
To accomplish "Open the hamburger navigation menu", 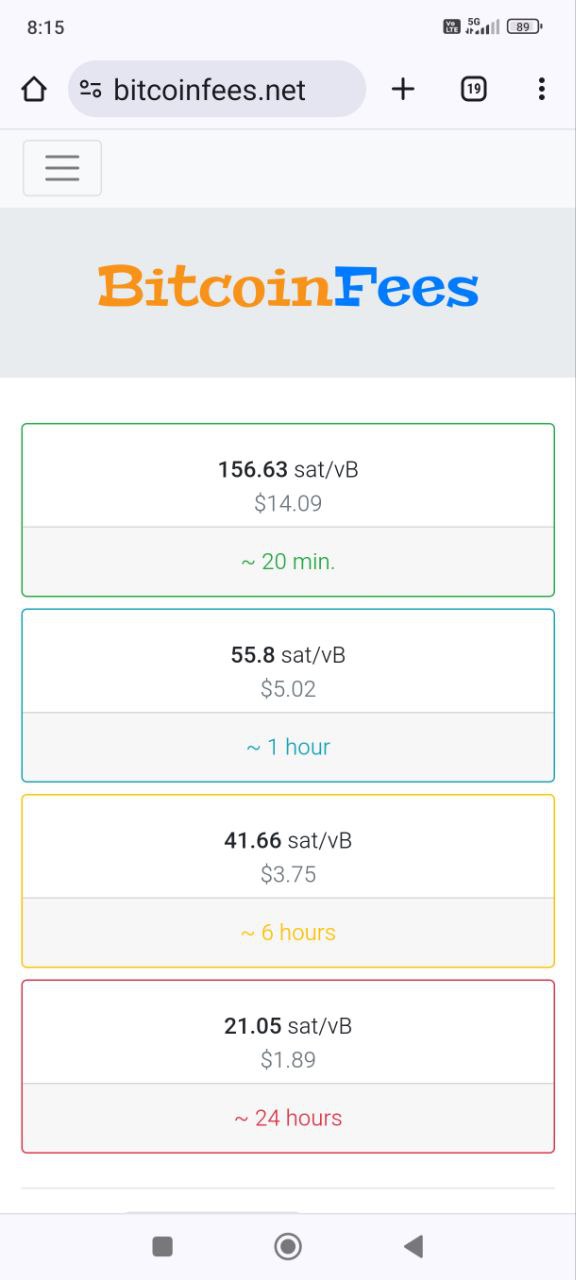I will coord(62,168).
